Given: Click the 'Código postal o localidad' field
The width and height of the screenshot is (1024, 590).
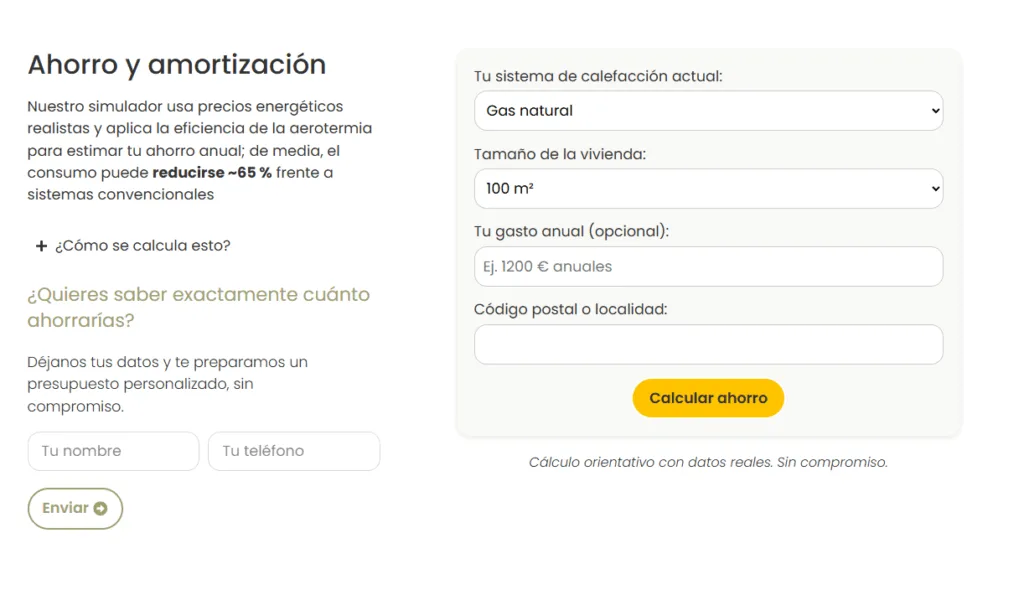Looking at the screenshot, I should 708,344.
